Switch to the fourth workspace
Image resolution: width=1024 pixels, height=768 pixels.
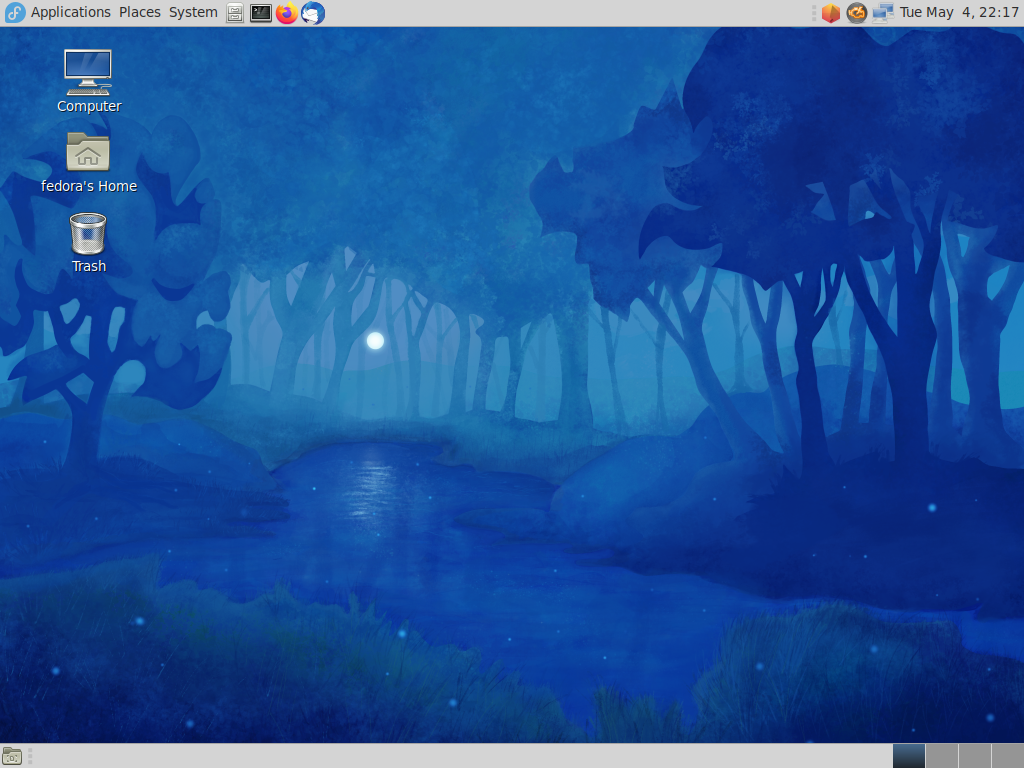[1007, 756]
